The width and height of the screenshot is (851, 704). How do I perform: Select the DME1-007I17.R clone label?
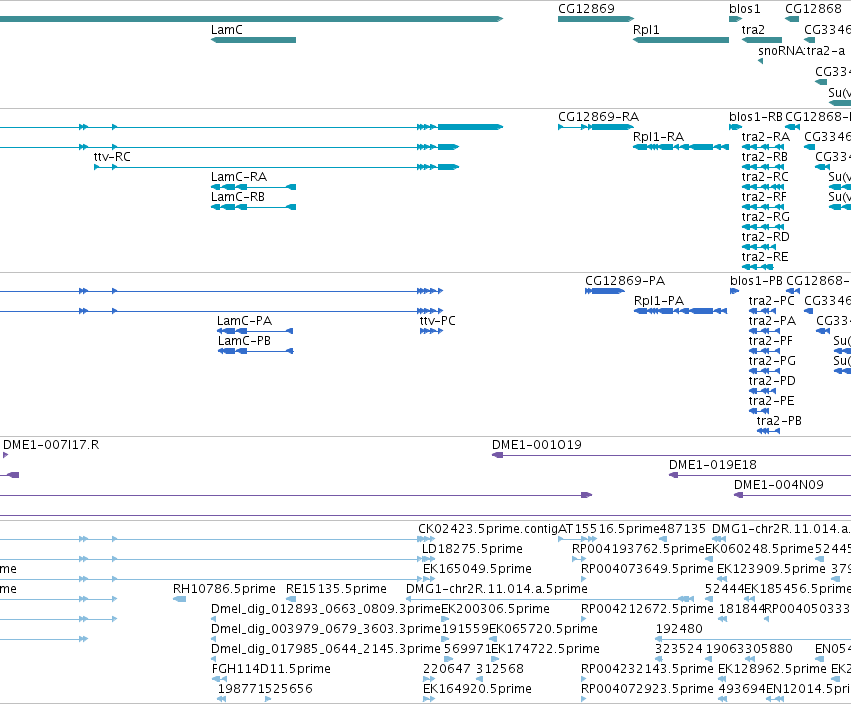pyautogui.click(x=51, y=445)
